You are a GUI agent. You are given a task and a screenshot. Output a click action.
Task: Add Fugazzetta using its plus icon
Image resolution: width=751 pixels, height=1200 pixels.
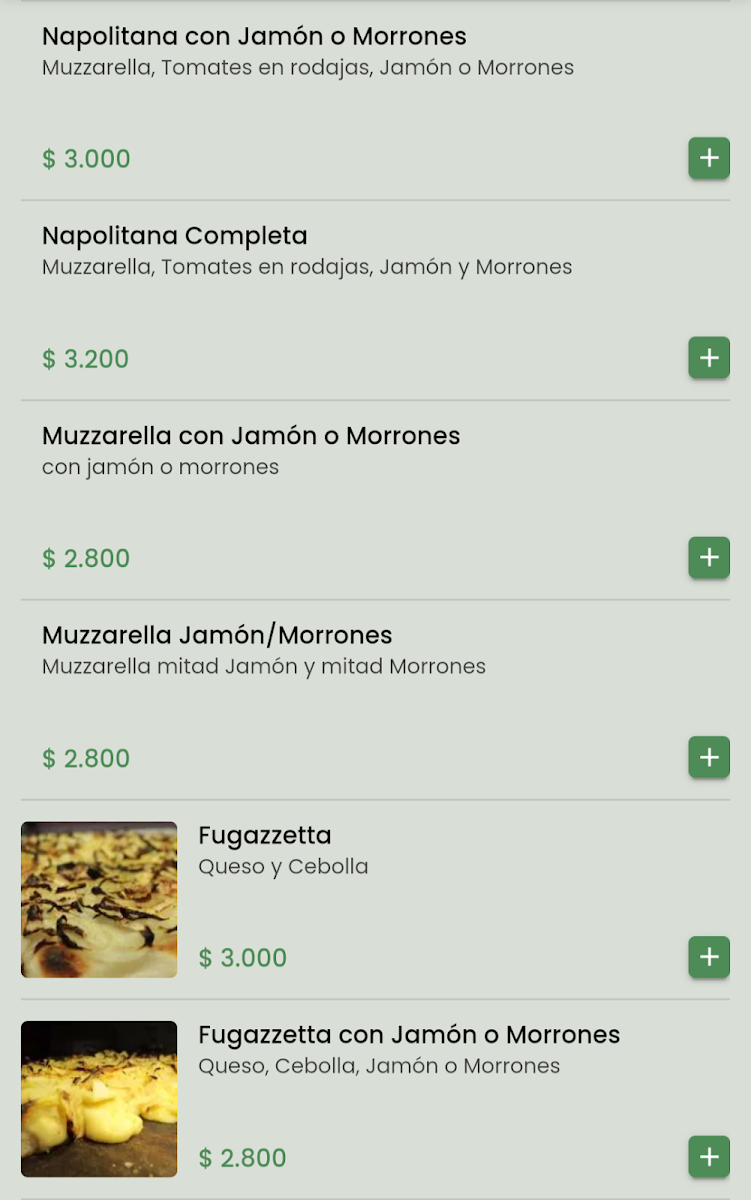[x=708, y=957]
